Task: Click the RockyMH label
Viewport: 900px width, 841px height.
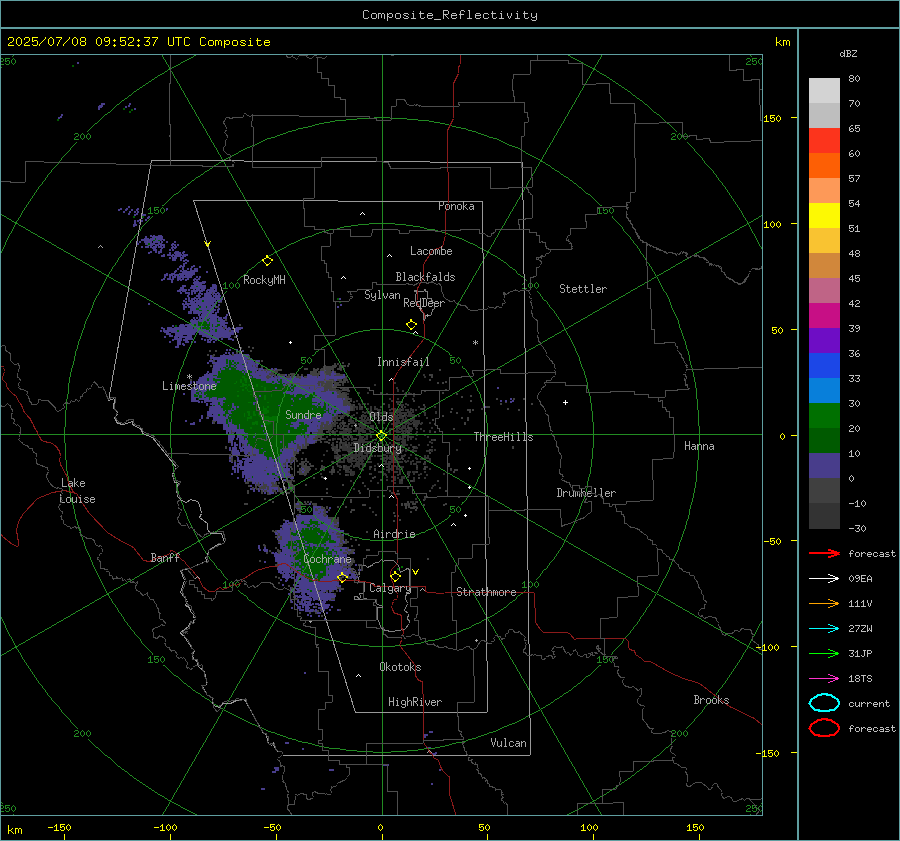Action: click(x=264, y=280)
